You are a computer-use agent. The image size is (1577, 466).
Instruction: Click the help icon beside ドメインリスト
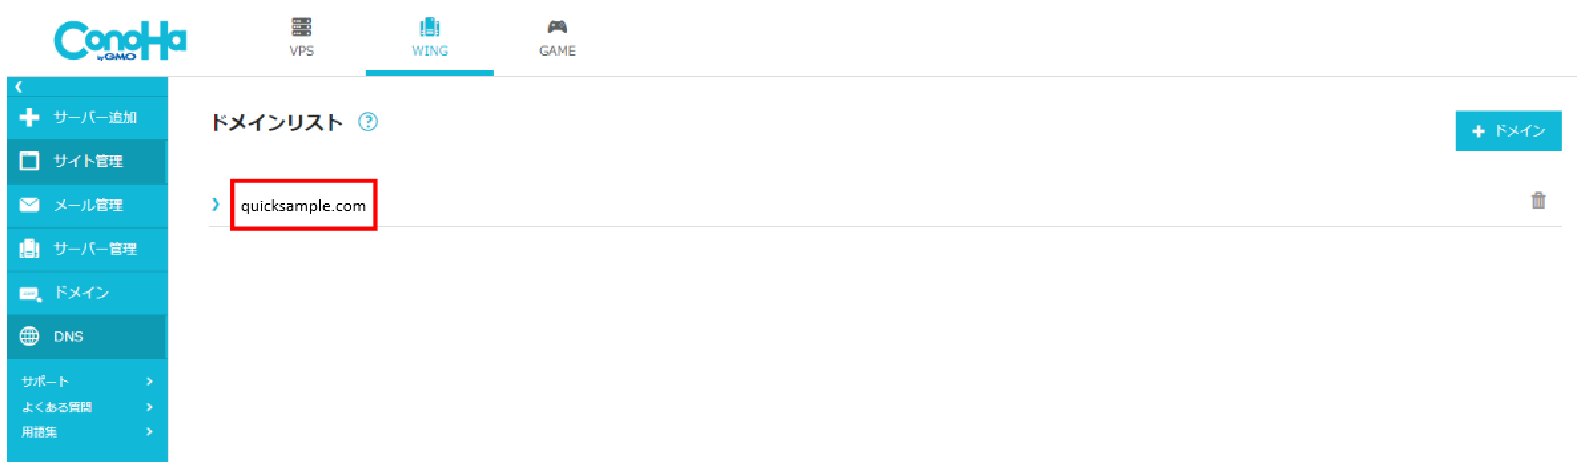pos(368,122)
